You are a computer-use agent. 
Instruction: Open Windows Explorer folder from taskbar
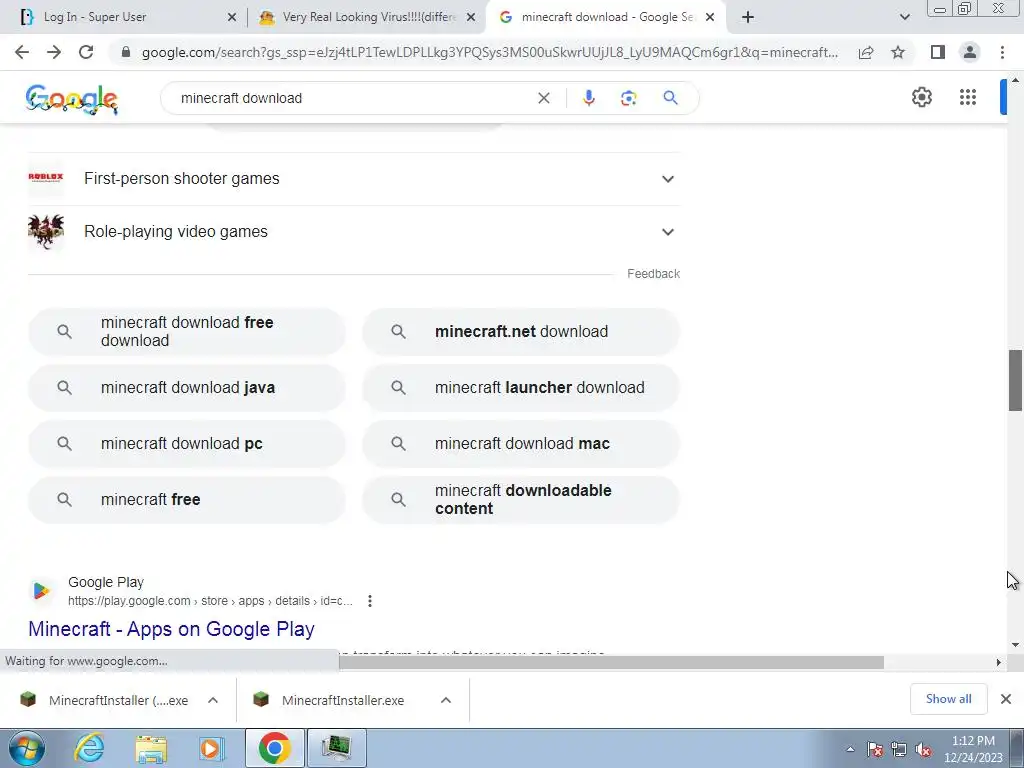(151, 748)
